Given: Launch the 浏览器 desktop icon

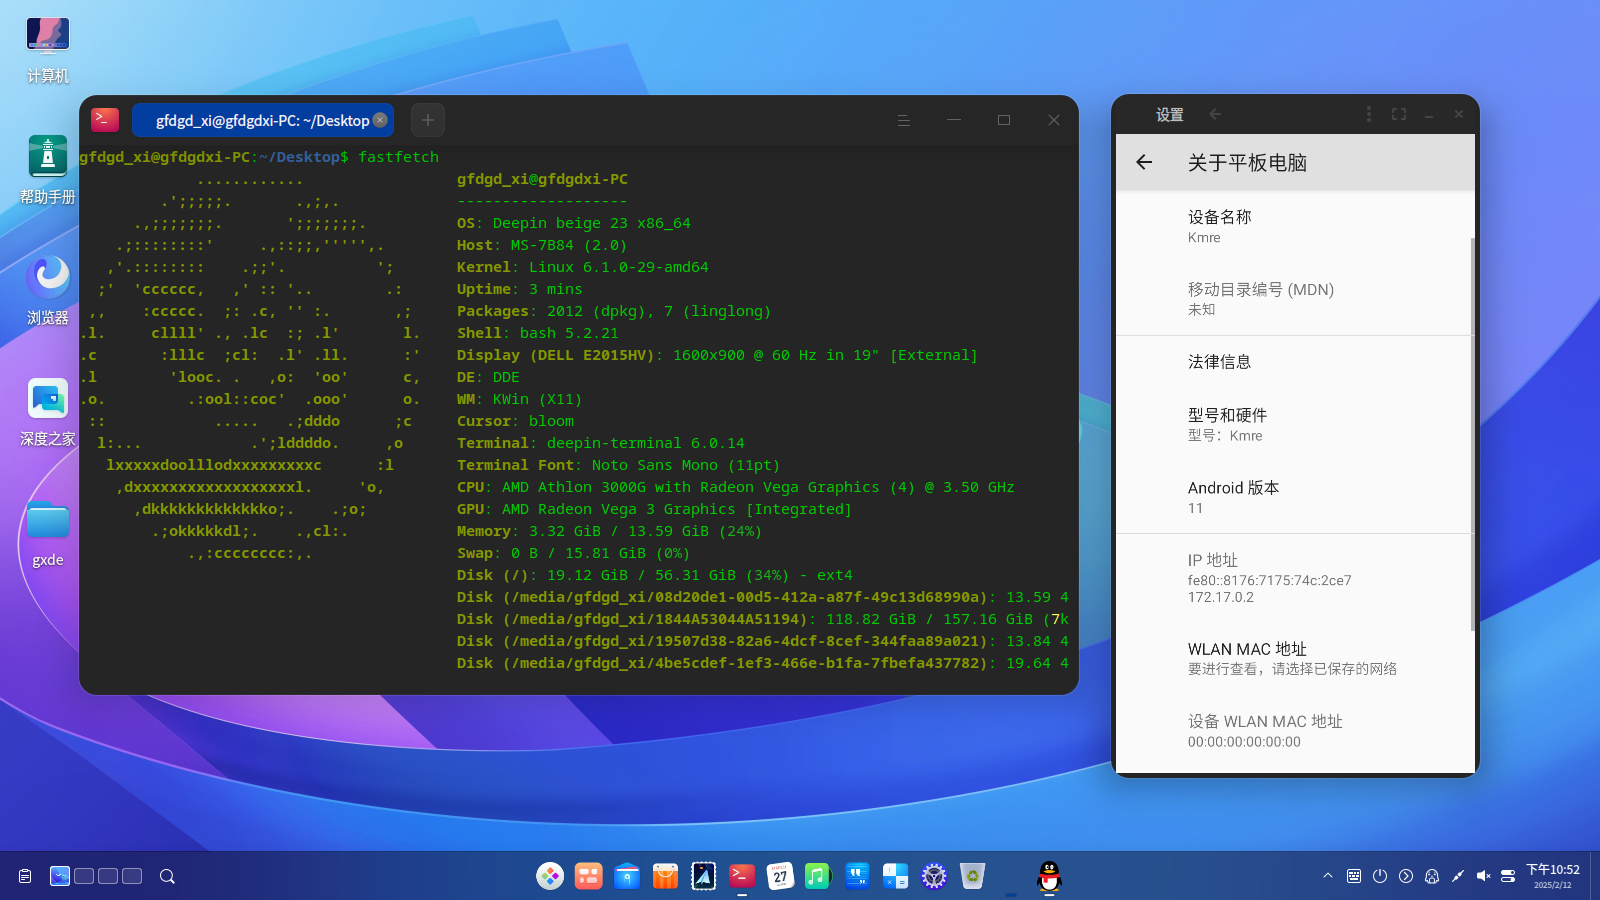Looking at the screenshot, I should pyautogui.click(x=48, y=291).
